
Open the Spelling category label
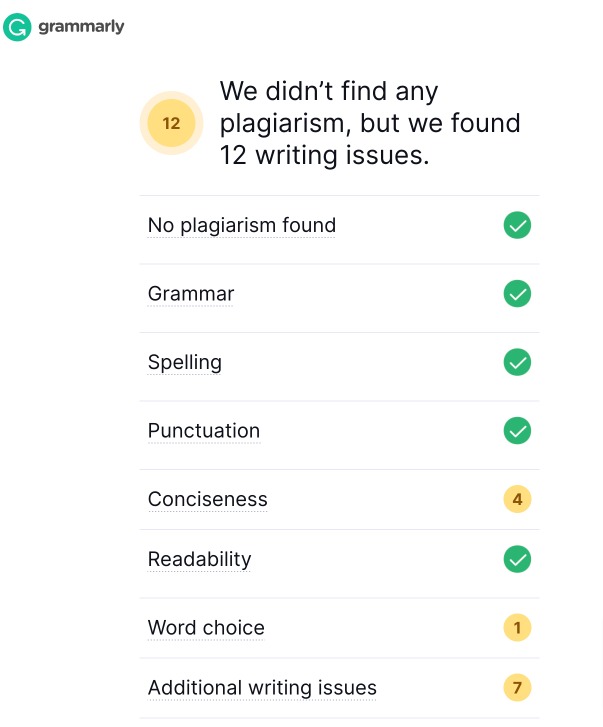coord(185,362)
